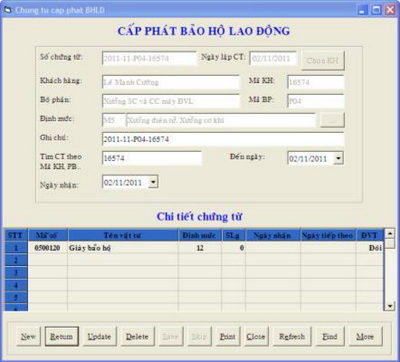Click the Ngày tiếp theo column header

tap(328, 235)
